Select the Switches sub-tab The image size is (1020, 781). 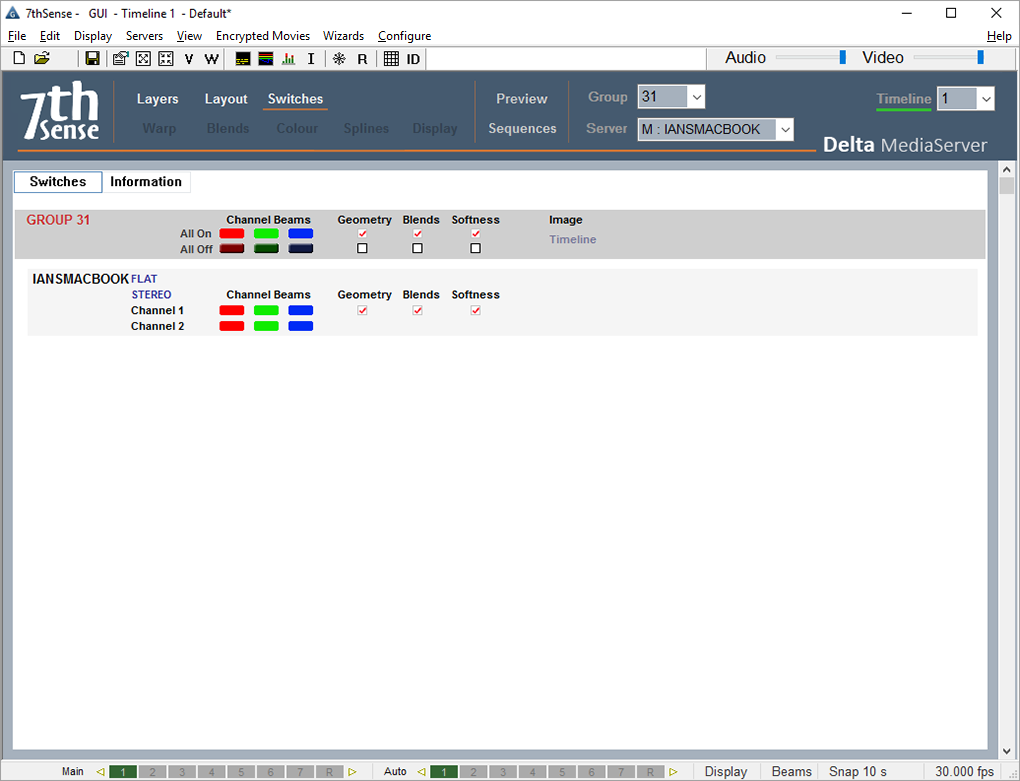(x=58, y=181)
